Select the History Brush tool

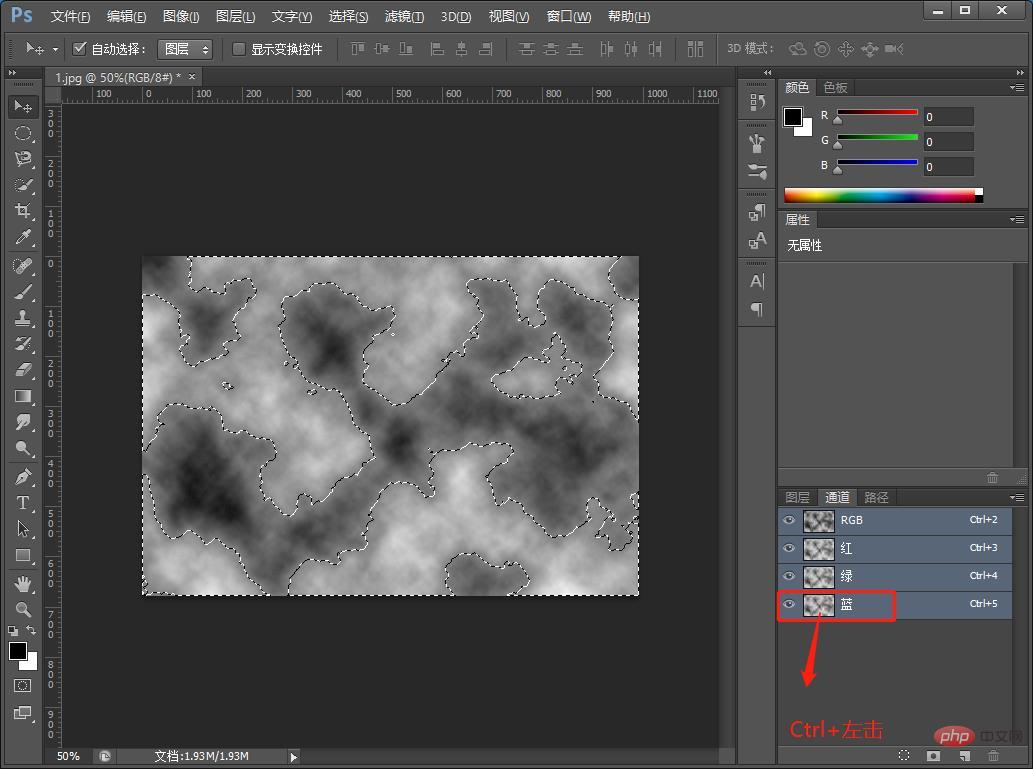(23, 343)
